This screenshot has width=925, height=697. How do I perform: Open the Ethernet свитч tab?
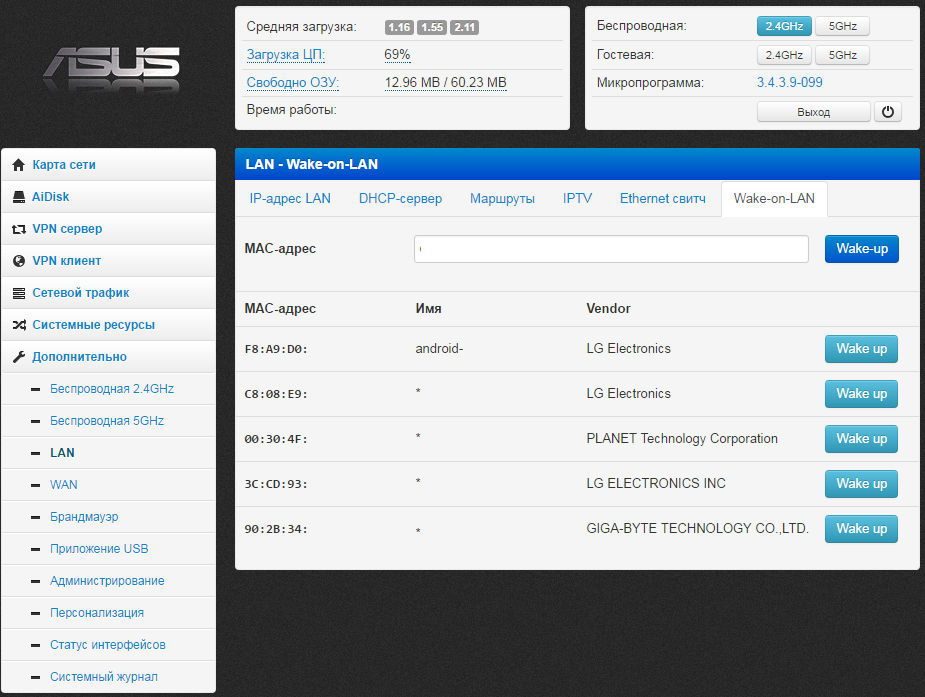pyautogui.click(x=663, y=199)
